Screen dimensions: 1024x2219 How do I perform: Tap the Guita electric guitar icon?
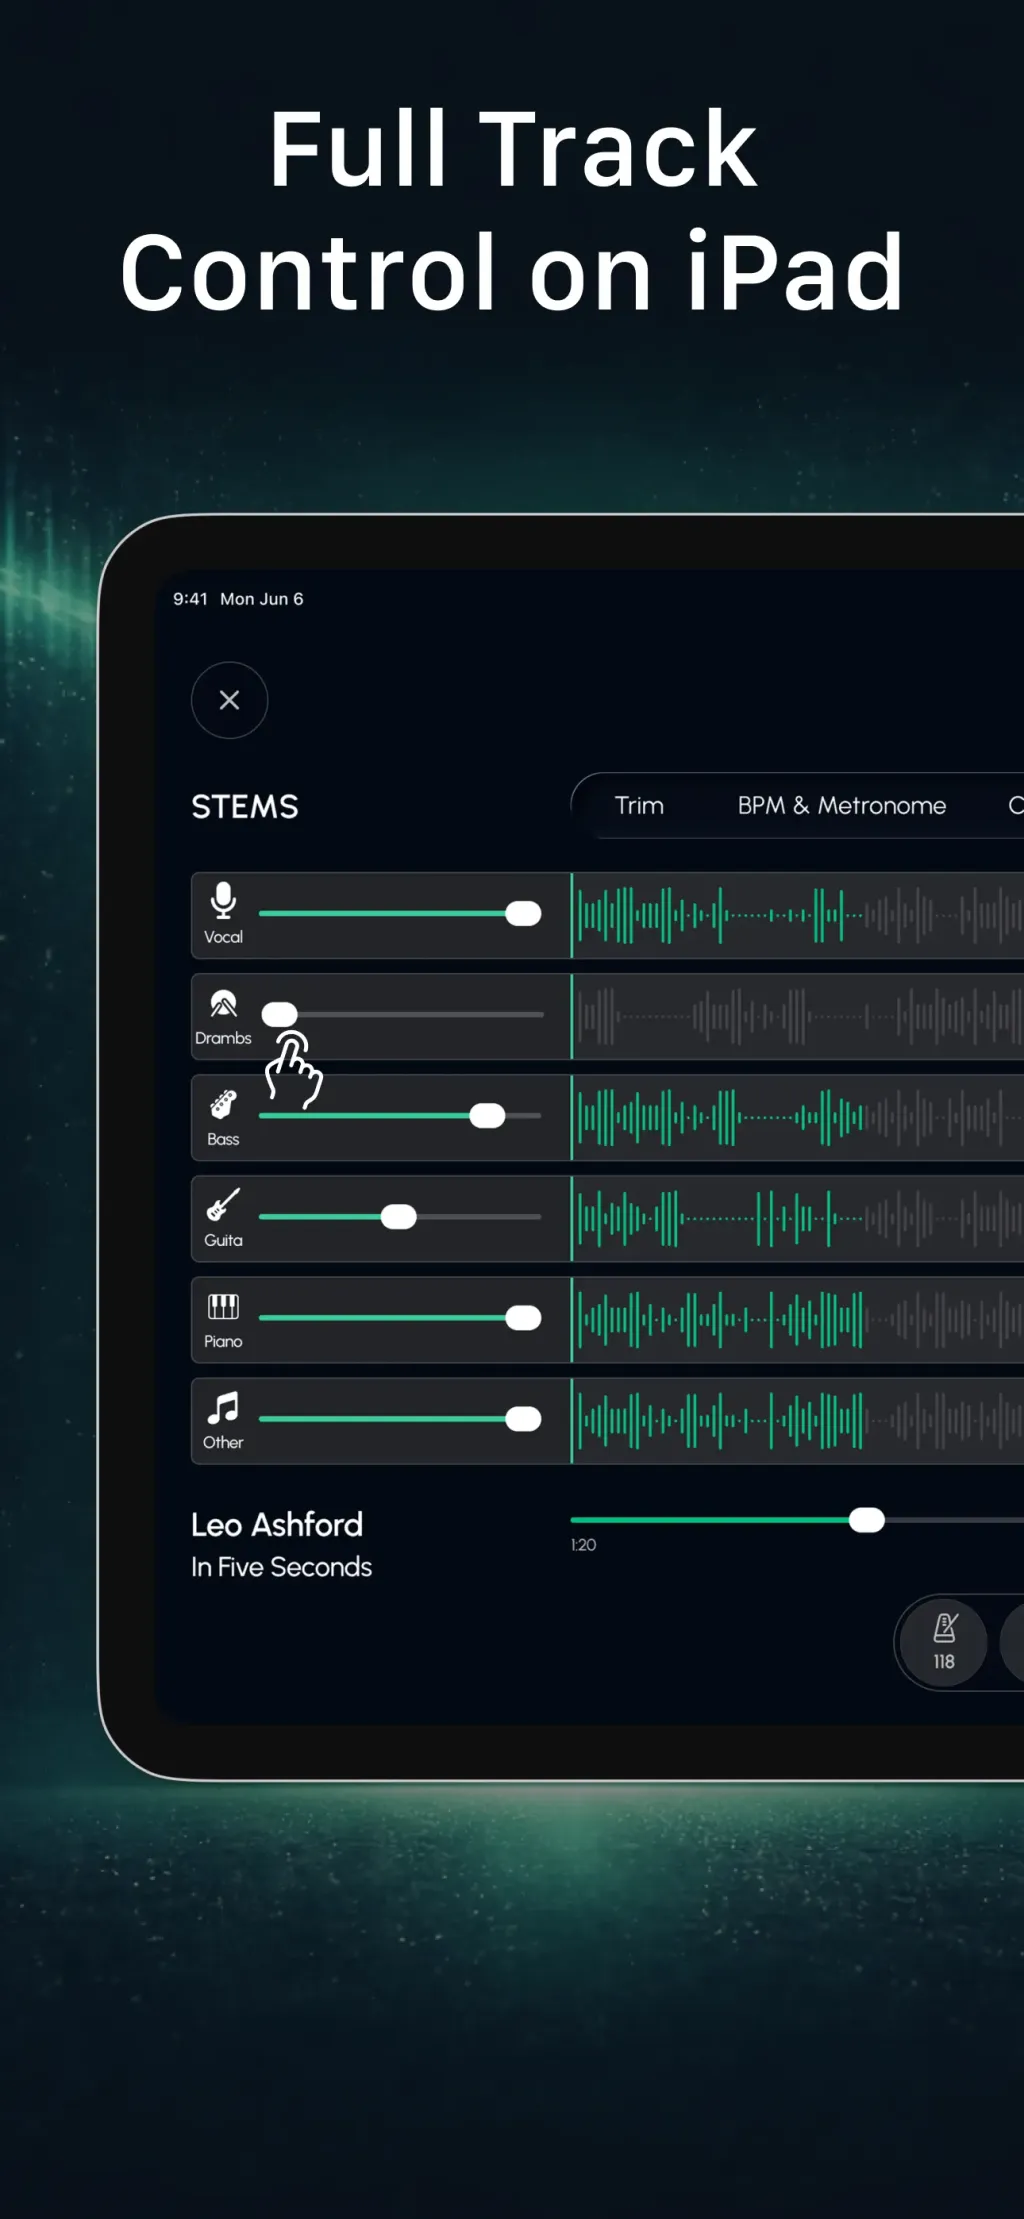tap(223, 1204)
